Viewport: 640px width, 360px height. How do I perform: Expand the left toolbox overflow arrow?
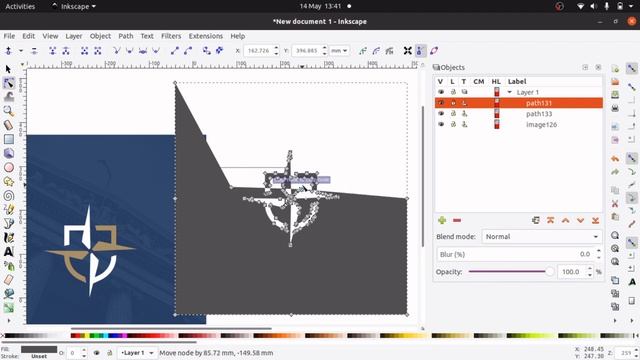[x=8, y=321]
